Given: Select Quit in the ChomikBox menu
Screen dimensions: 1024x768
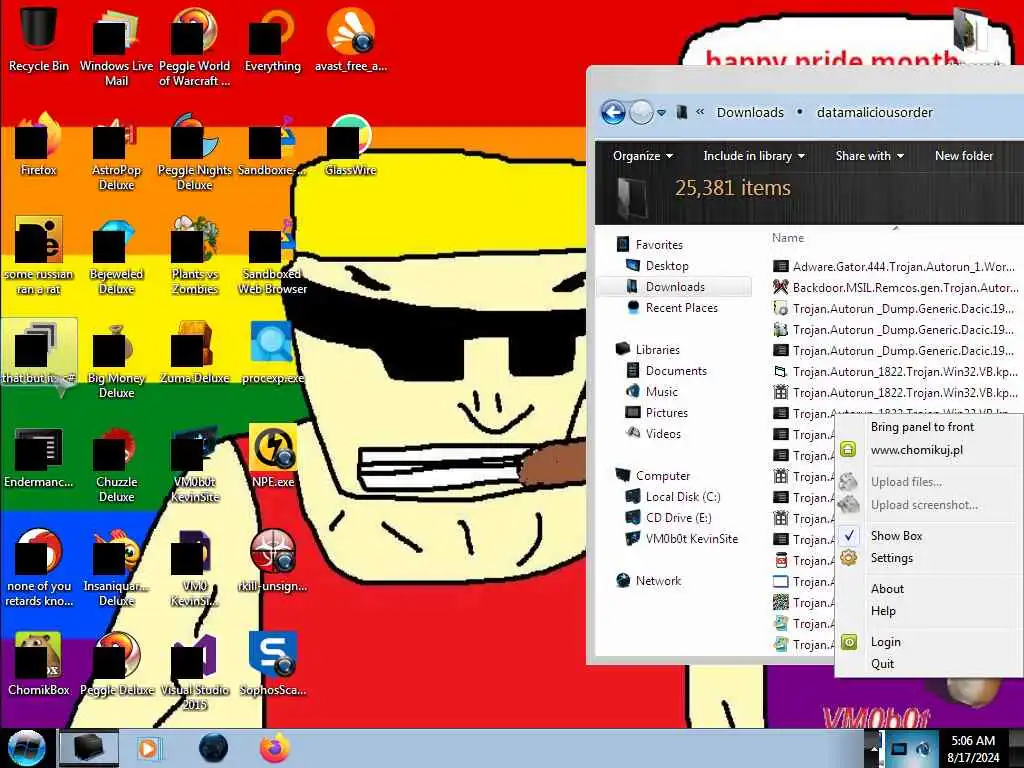Looking at the screenshot, I should click(882, 664).
